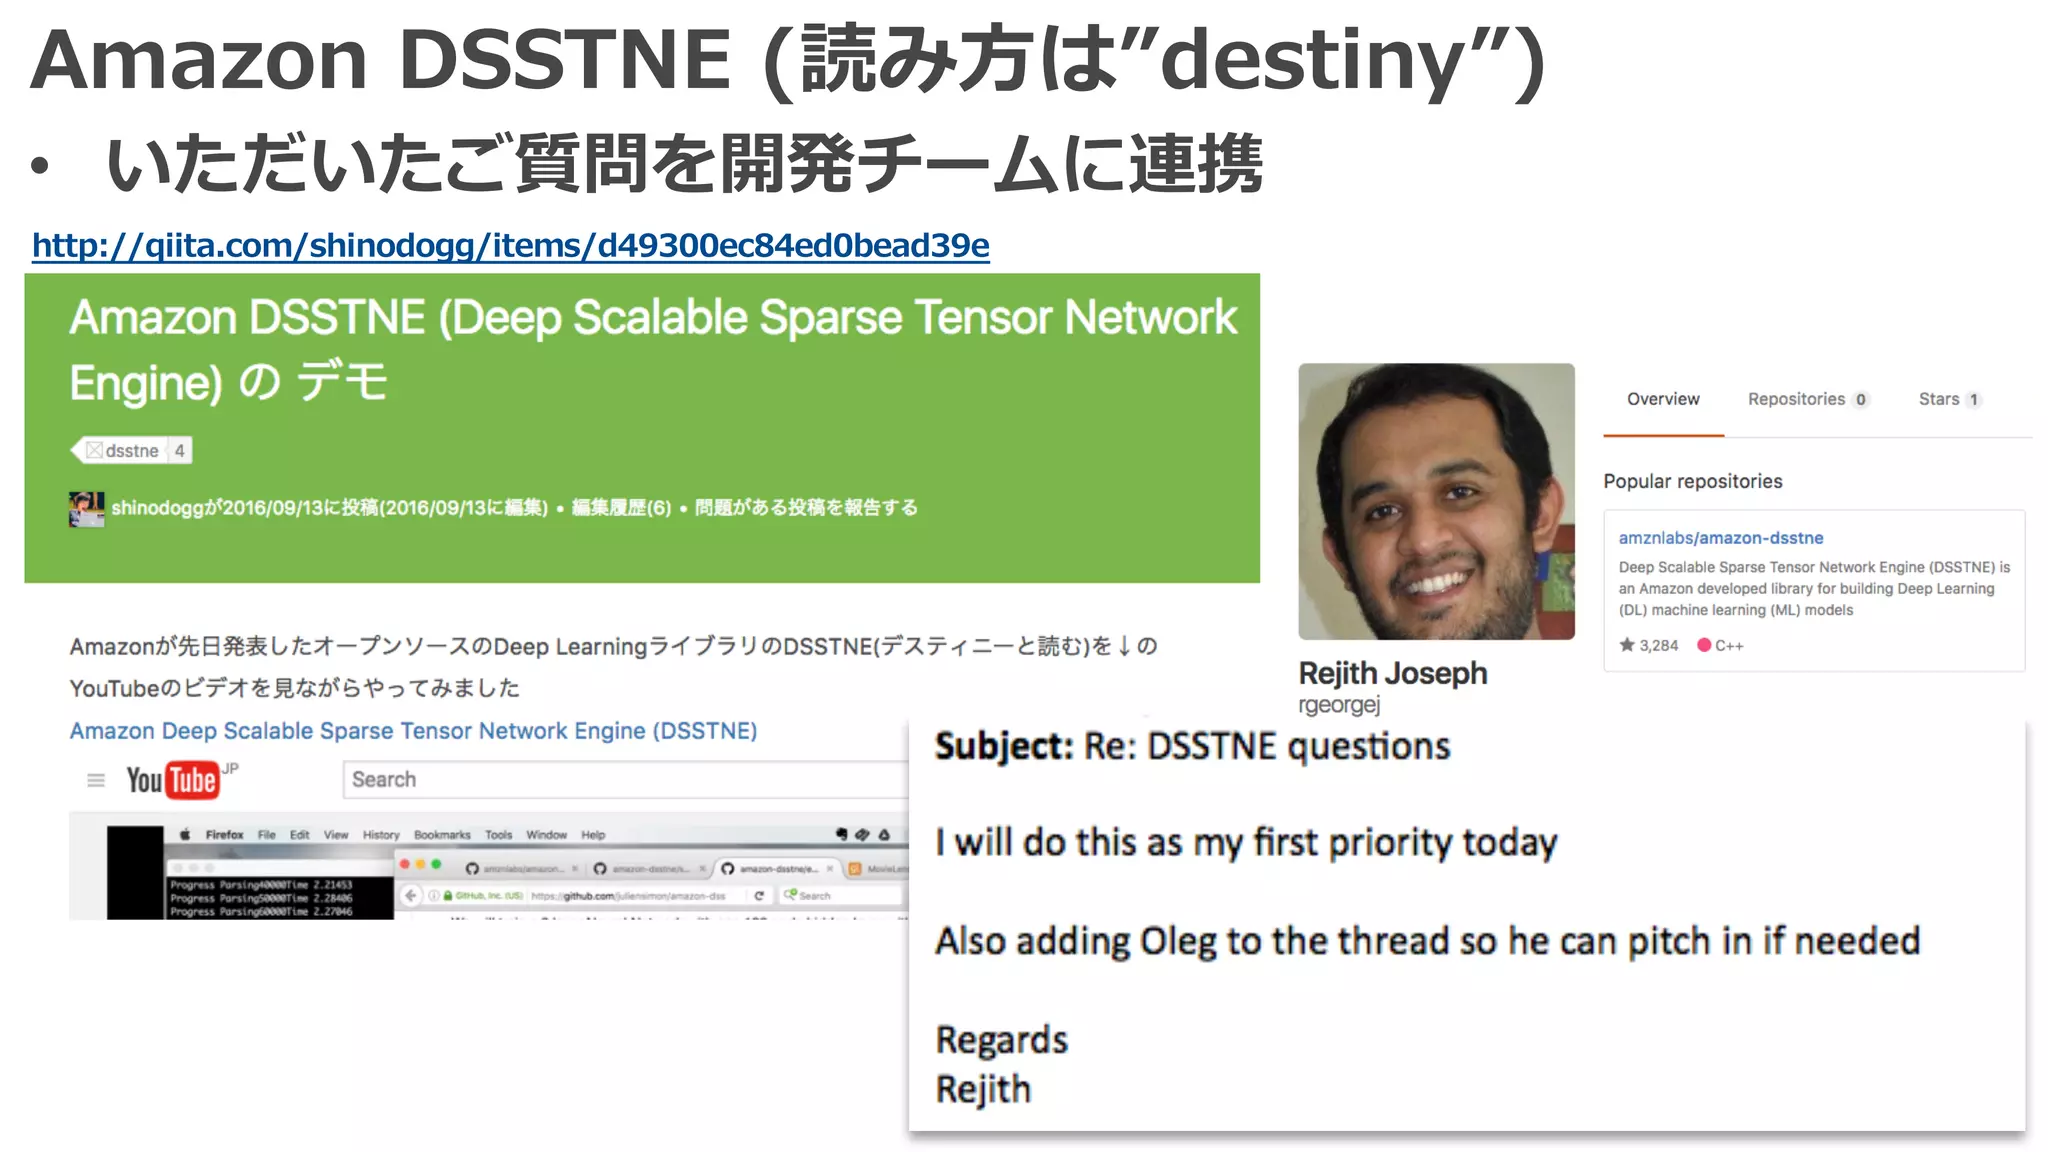Open the amznlabs/amazon-dsstne repository link
The width and height of the screenshot is (2048, 1152).
1720,538
